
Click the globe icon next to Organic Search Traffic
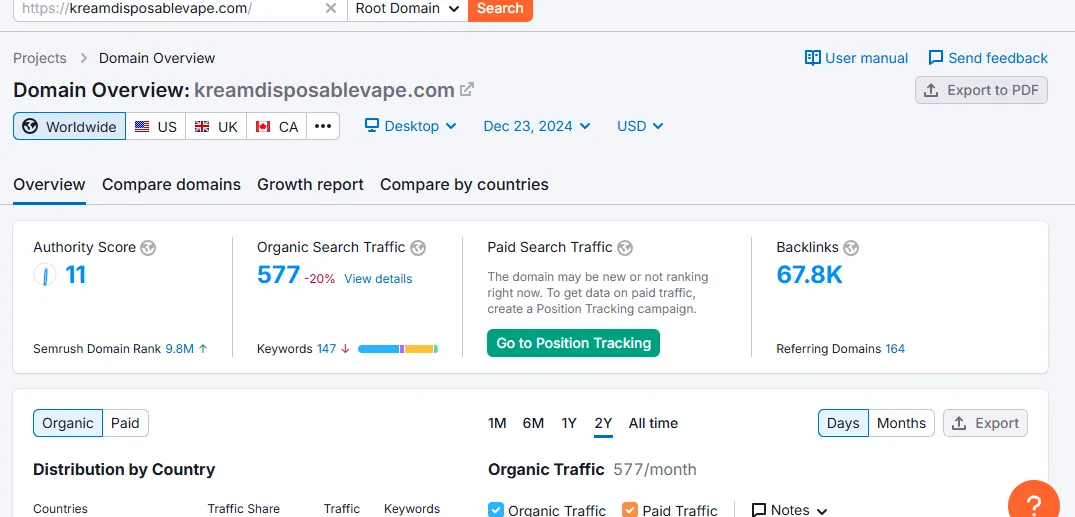[x=418, y=248]
